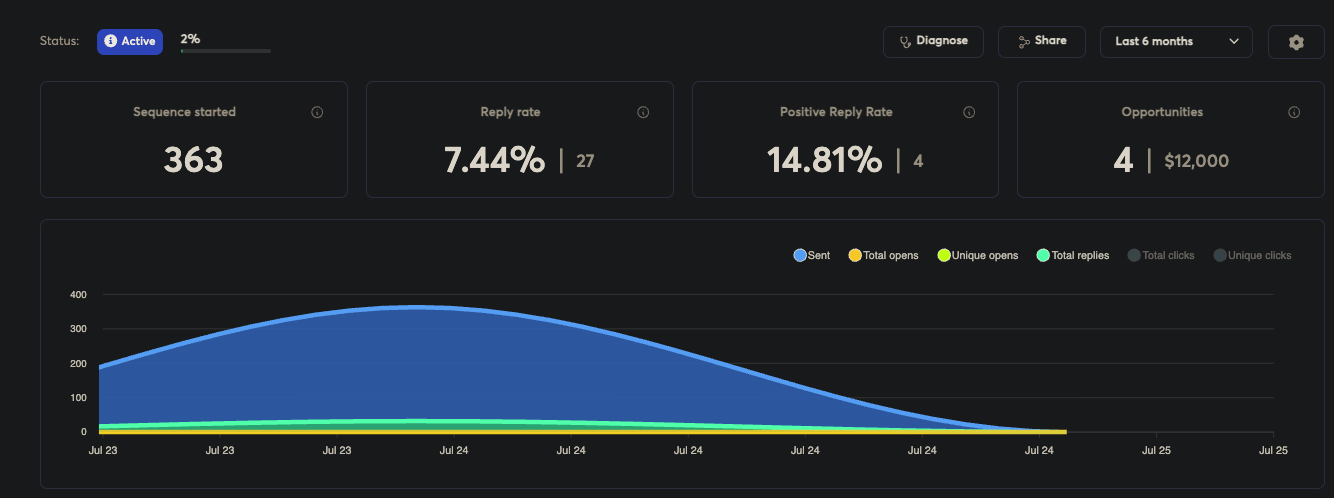Click the 363 sequence started value
This screenshot has height=498, width=1334.
[x=193, y=160]
